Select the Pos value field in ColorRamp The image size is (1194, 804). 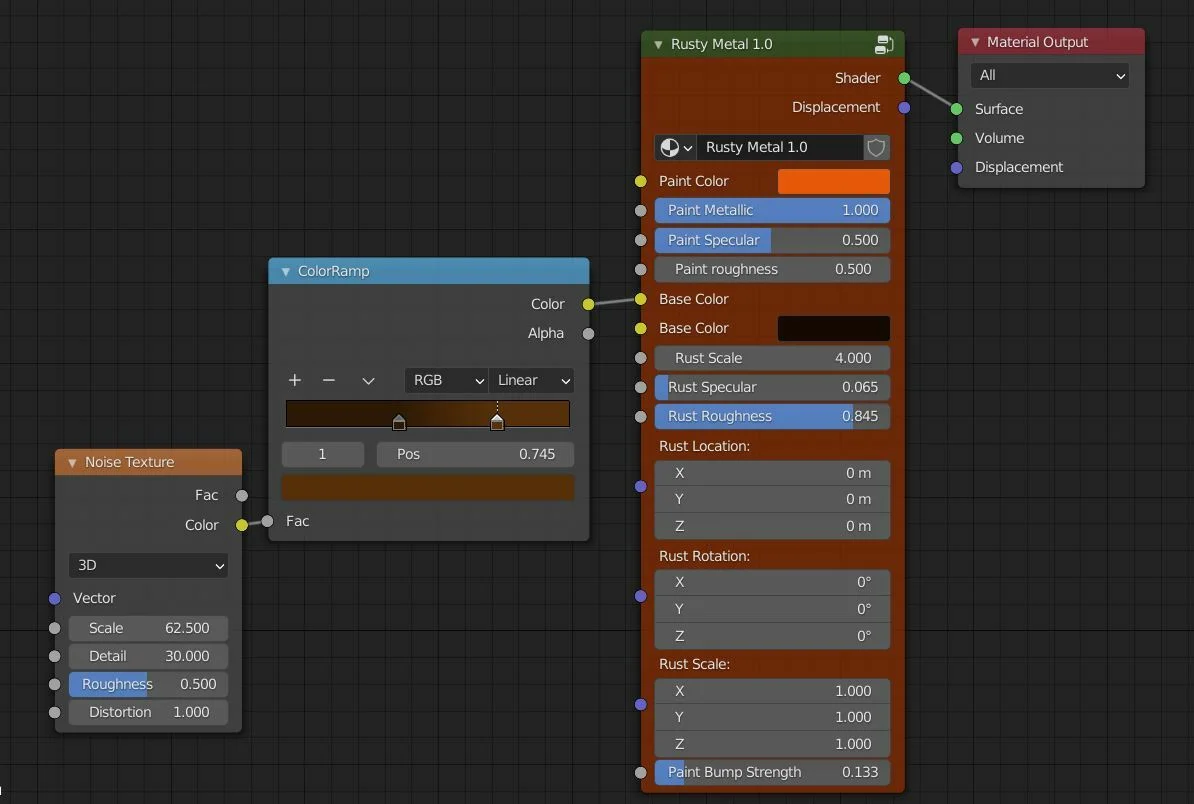click(x=475, y=454)
